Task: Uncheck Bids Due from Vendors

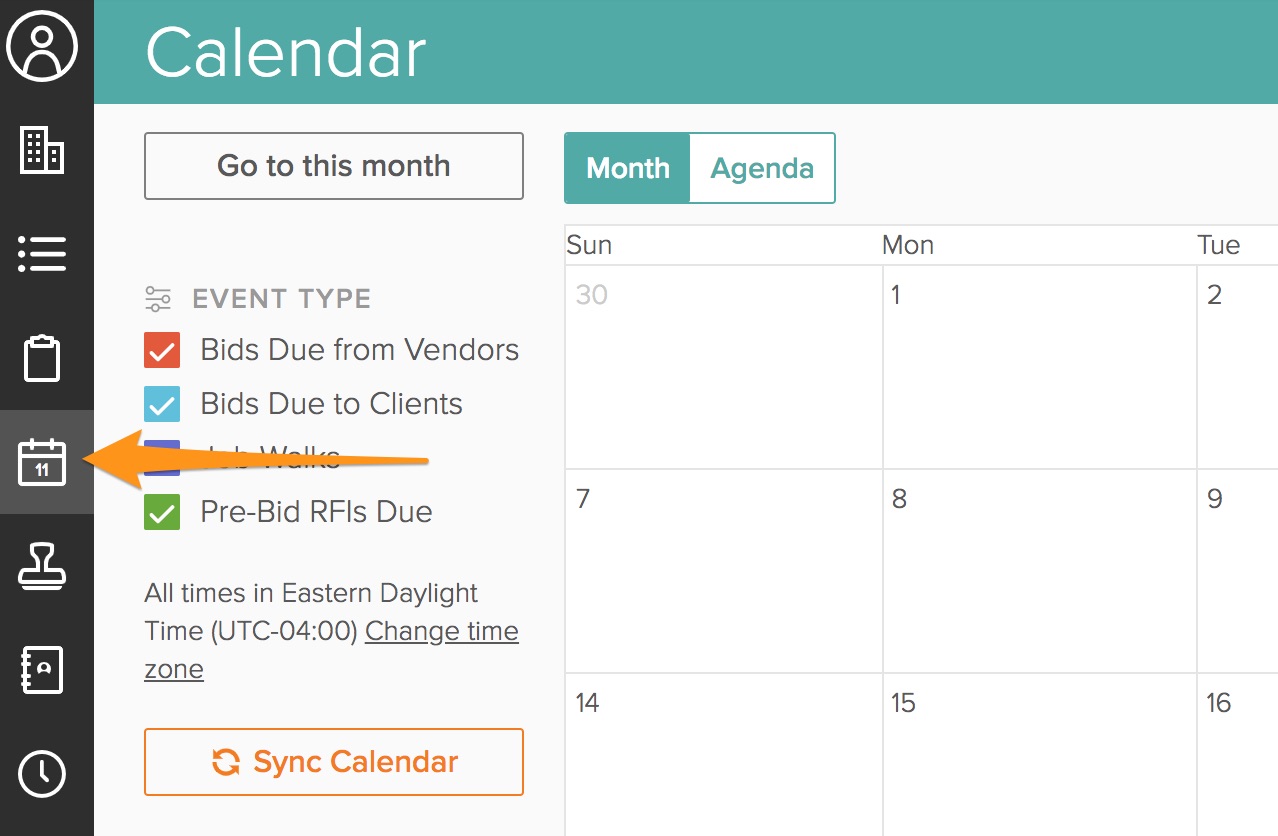Action: click(x=162, y=351)
